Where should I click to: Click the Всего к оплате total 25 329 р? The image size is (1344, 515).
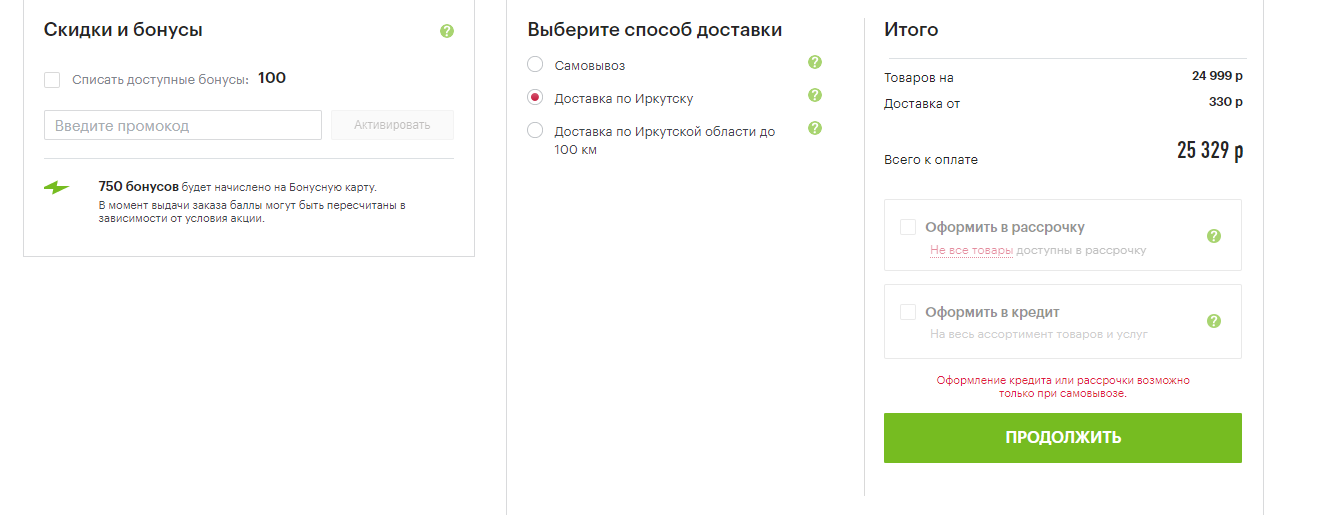point(1210,152)
